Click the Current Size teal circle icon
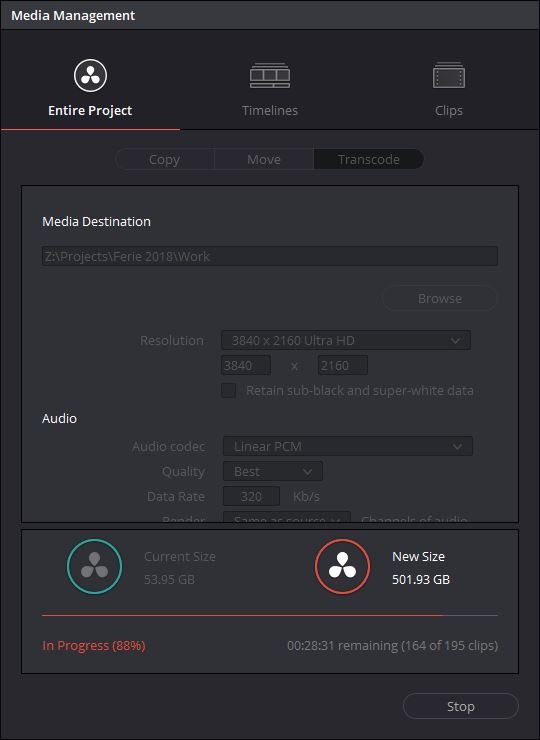The height and width of the screenshot is (740, 540). 94,566
